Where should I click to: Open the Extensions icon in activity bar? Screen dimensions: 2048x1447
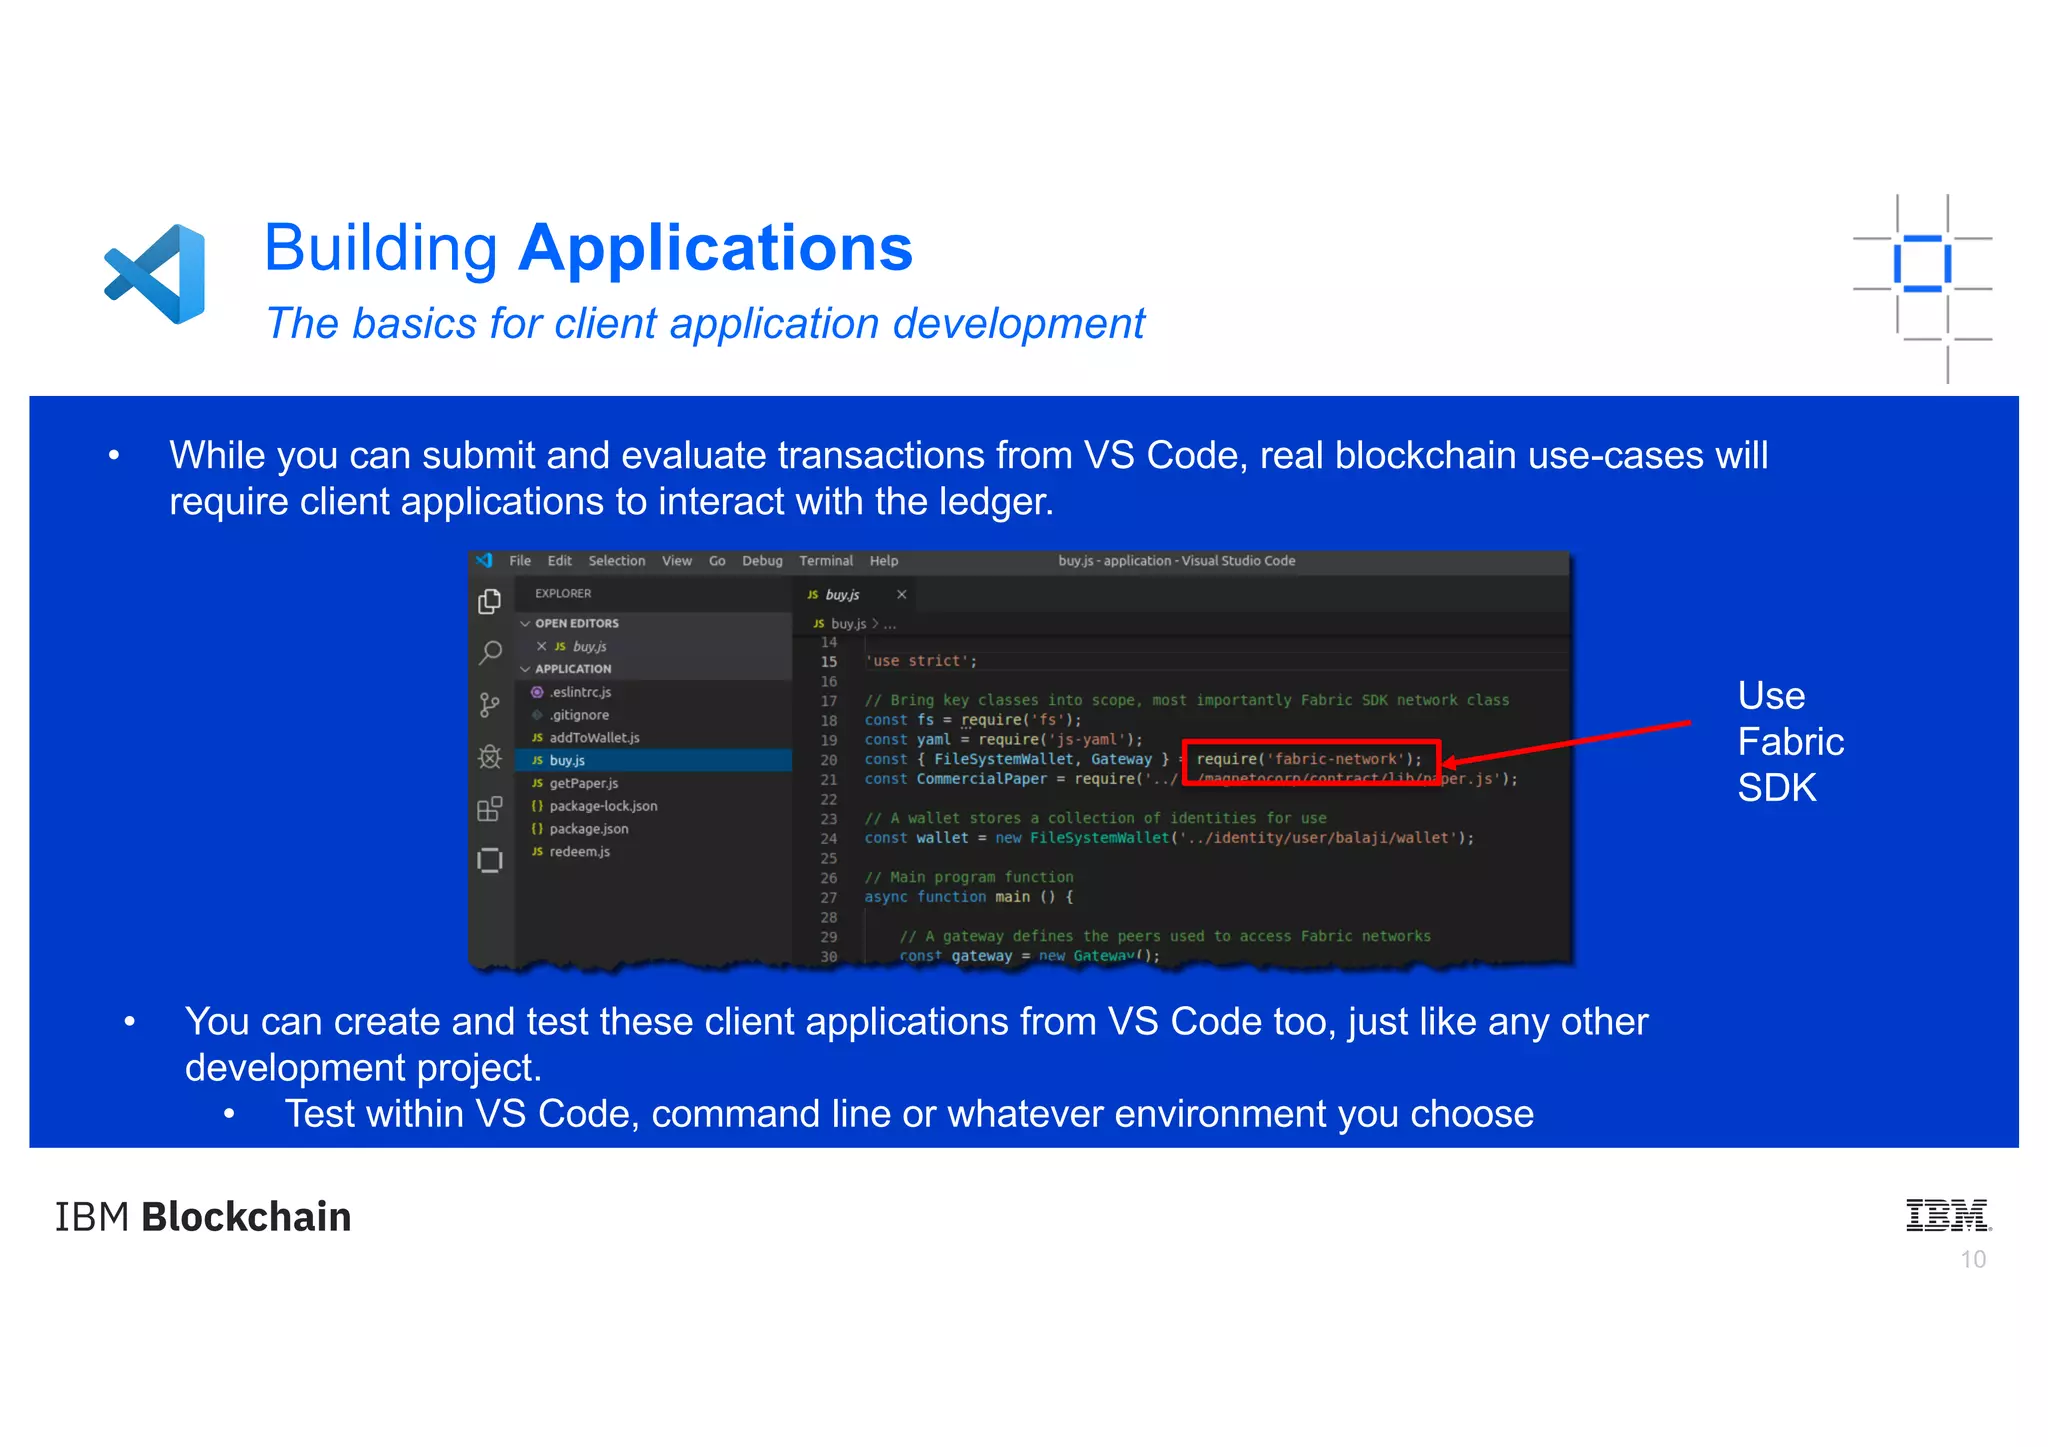point(489,809)
